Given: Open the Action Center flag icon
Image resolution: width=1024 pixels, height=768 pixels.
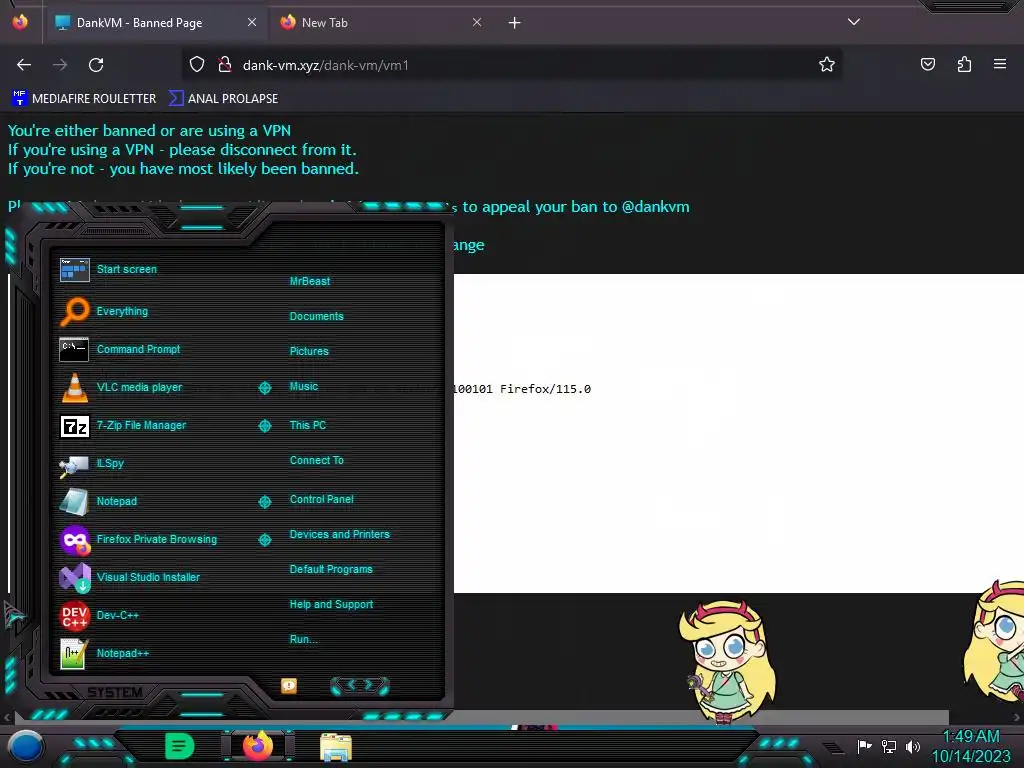Looking at the screenshot, I should [x=864, y=746].
